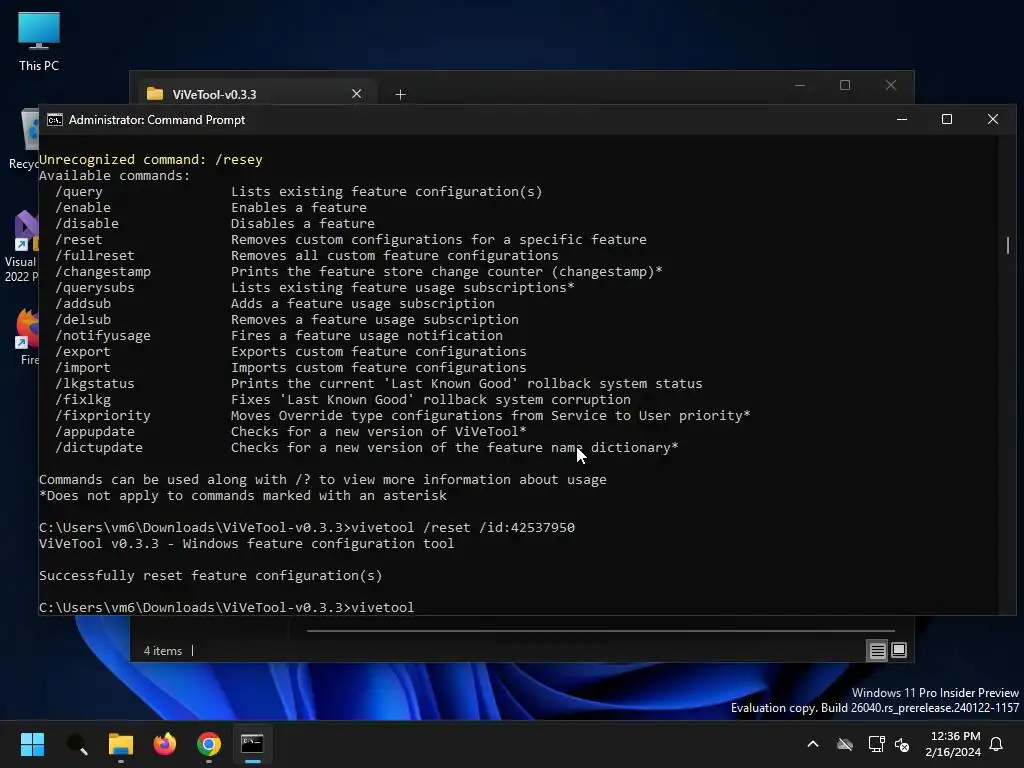Screen dimensions: 1024x768
Task: Launch Google Chrome from the taskbar
Action: pos(209,744)
